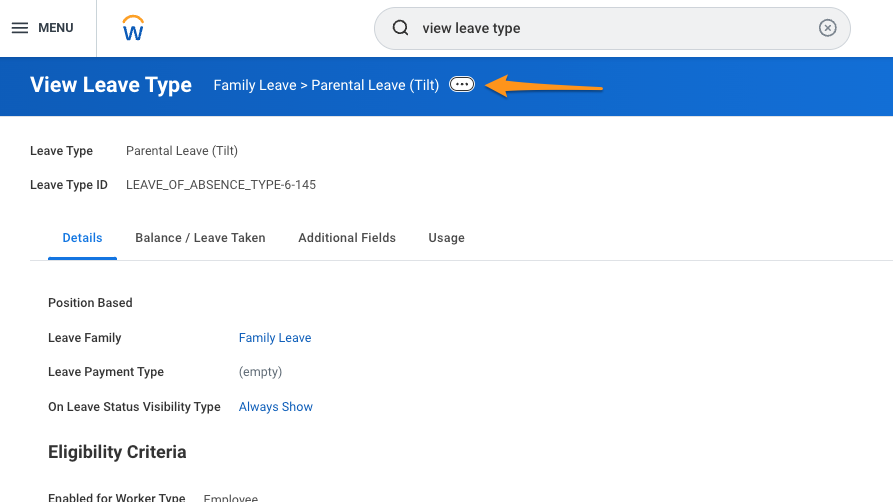This screenshot has width=893, height=502.
Task: Click the View Leave Type page title
Action: tap(111, 85)
